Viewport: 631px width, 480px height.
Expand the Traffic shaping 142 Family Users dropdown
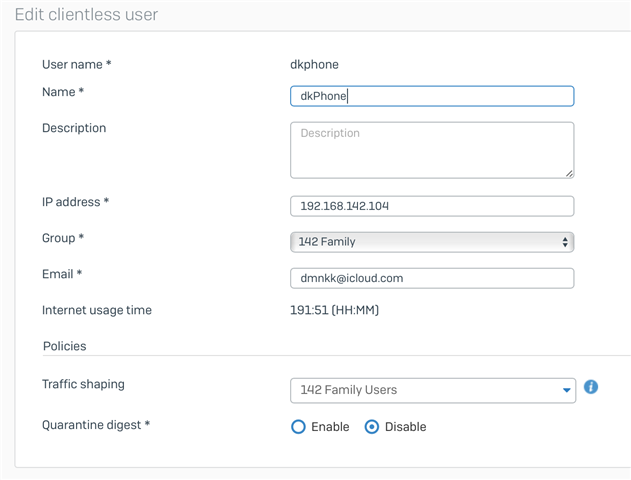(x=431, y=390)
